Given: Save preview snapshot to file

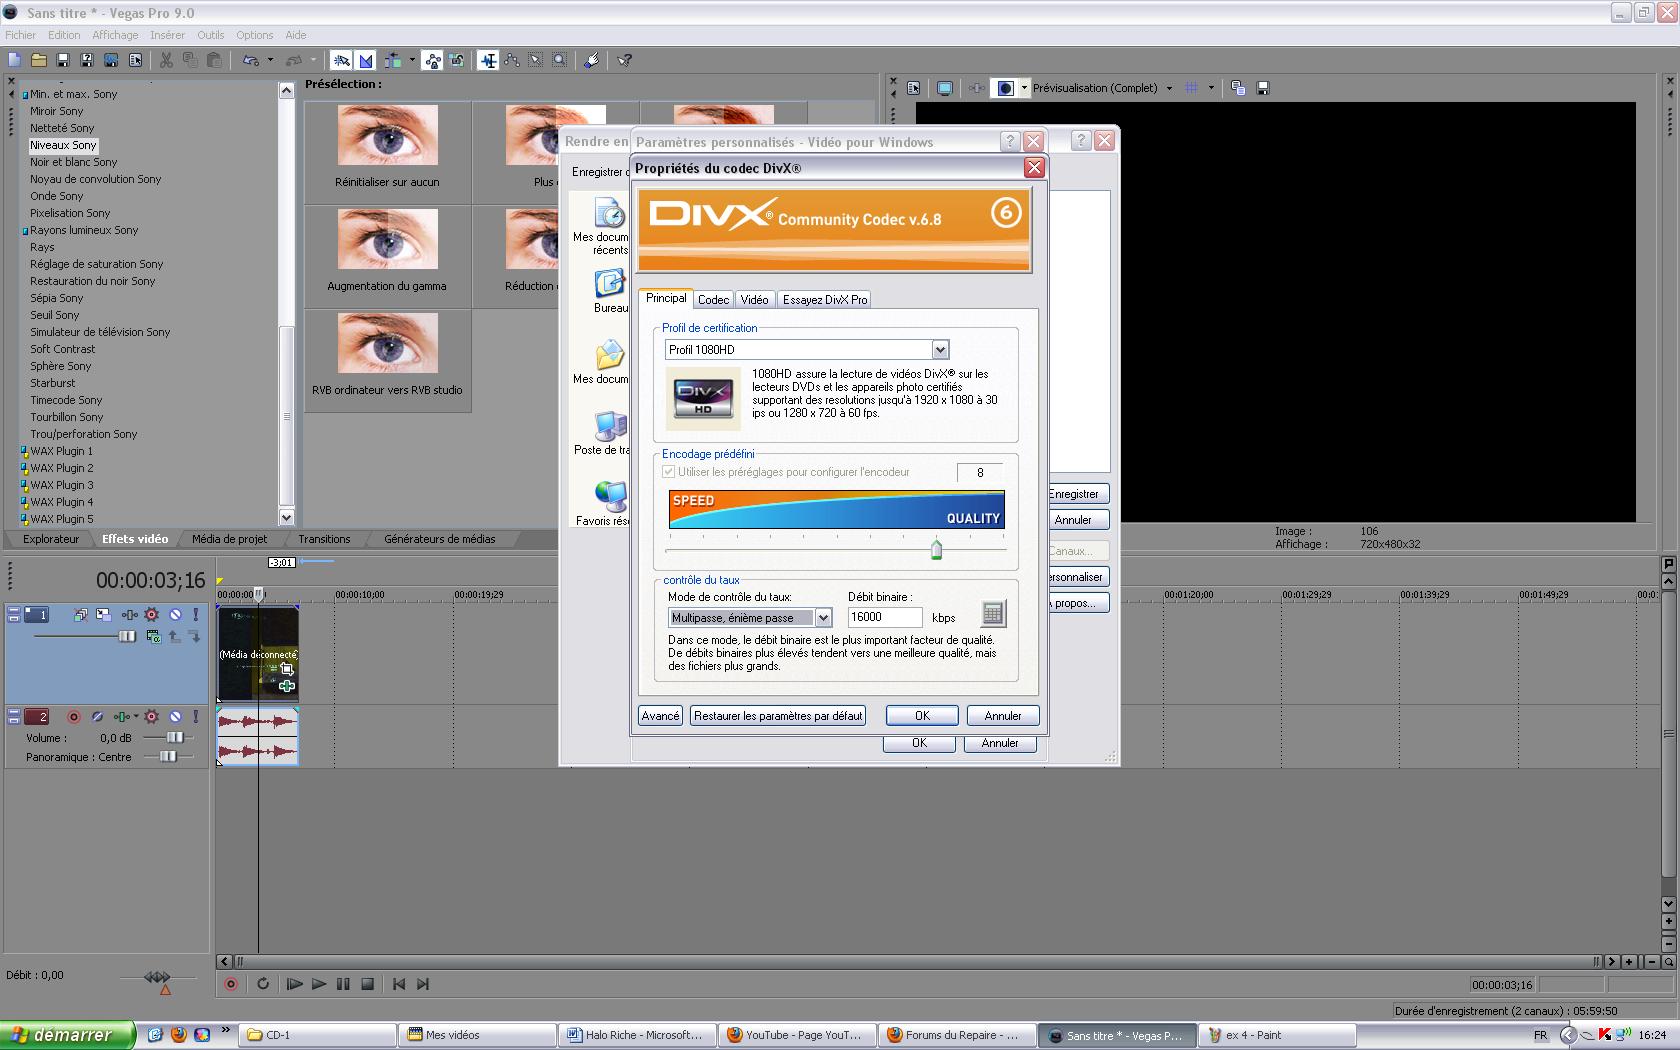Looking at the screenshot, I should pyautogui.click(x=1263, y=88).
